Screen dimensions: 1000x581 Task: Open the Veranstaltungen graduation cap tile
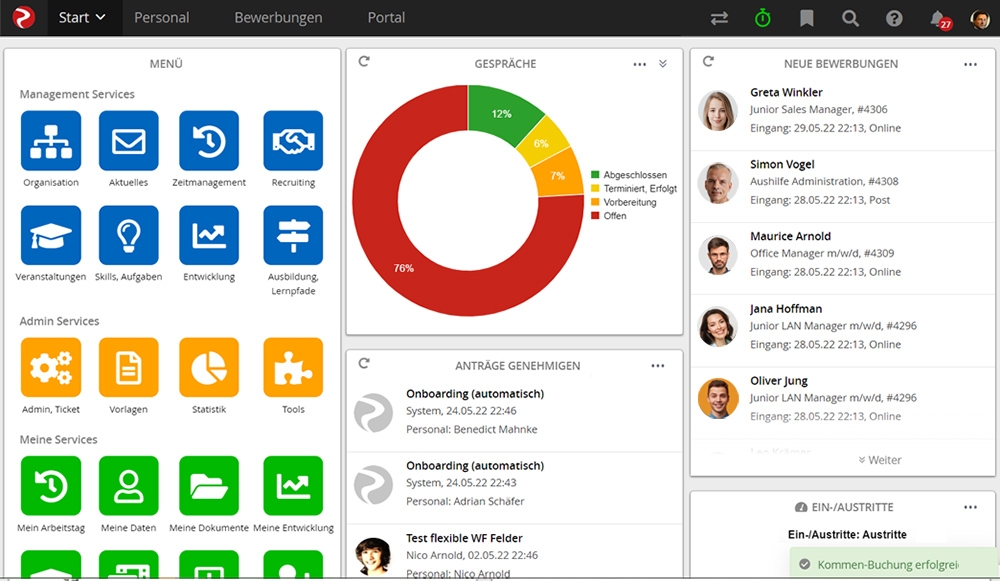(51, 235)
